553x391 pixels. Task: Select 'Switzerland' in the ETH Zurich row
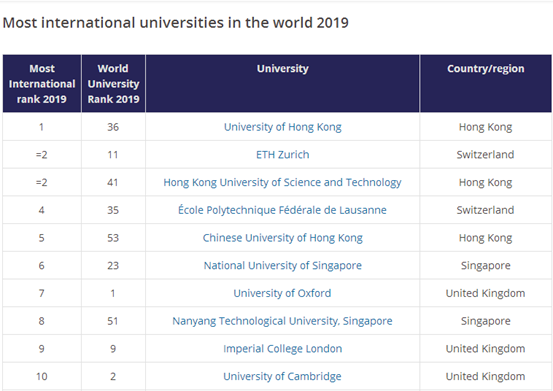(485, 154)
